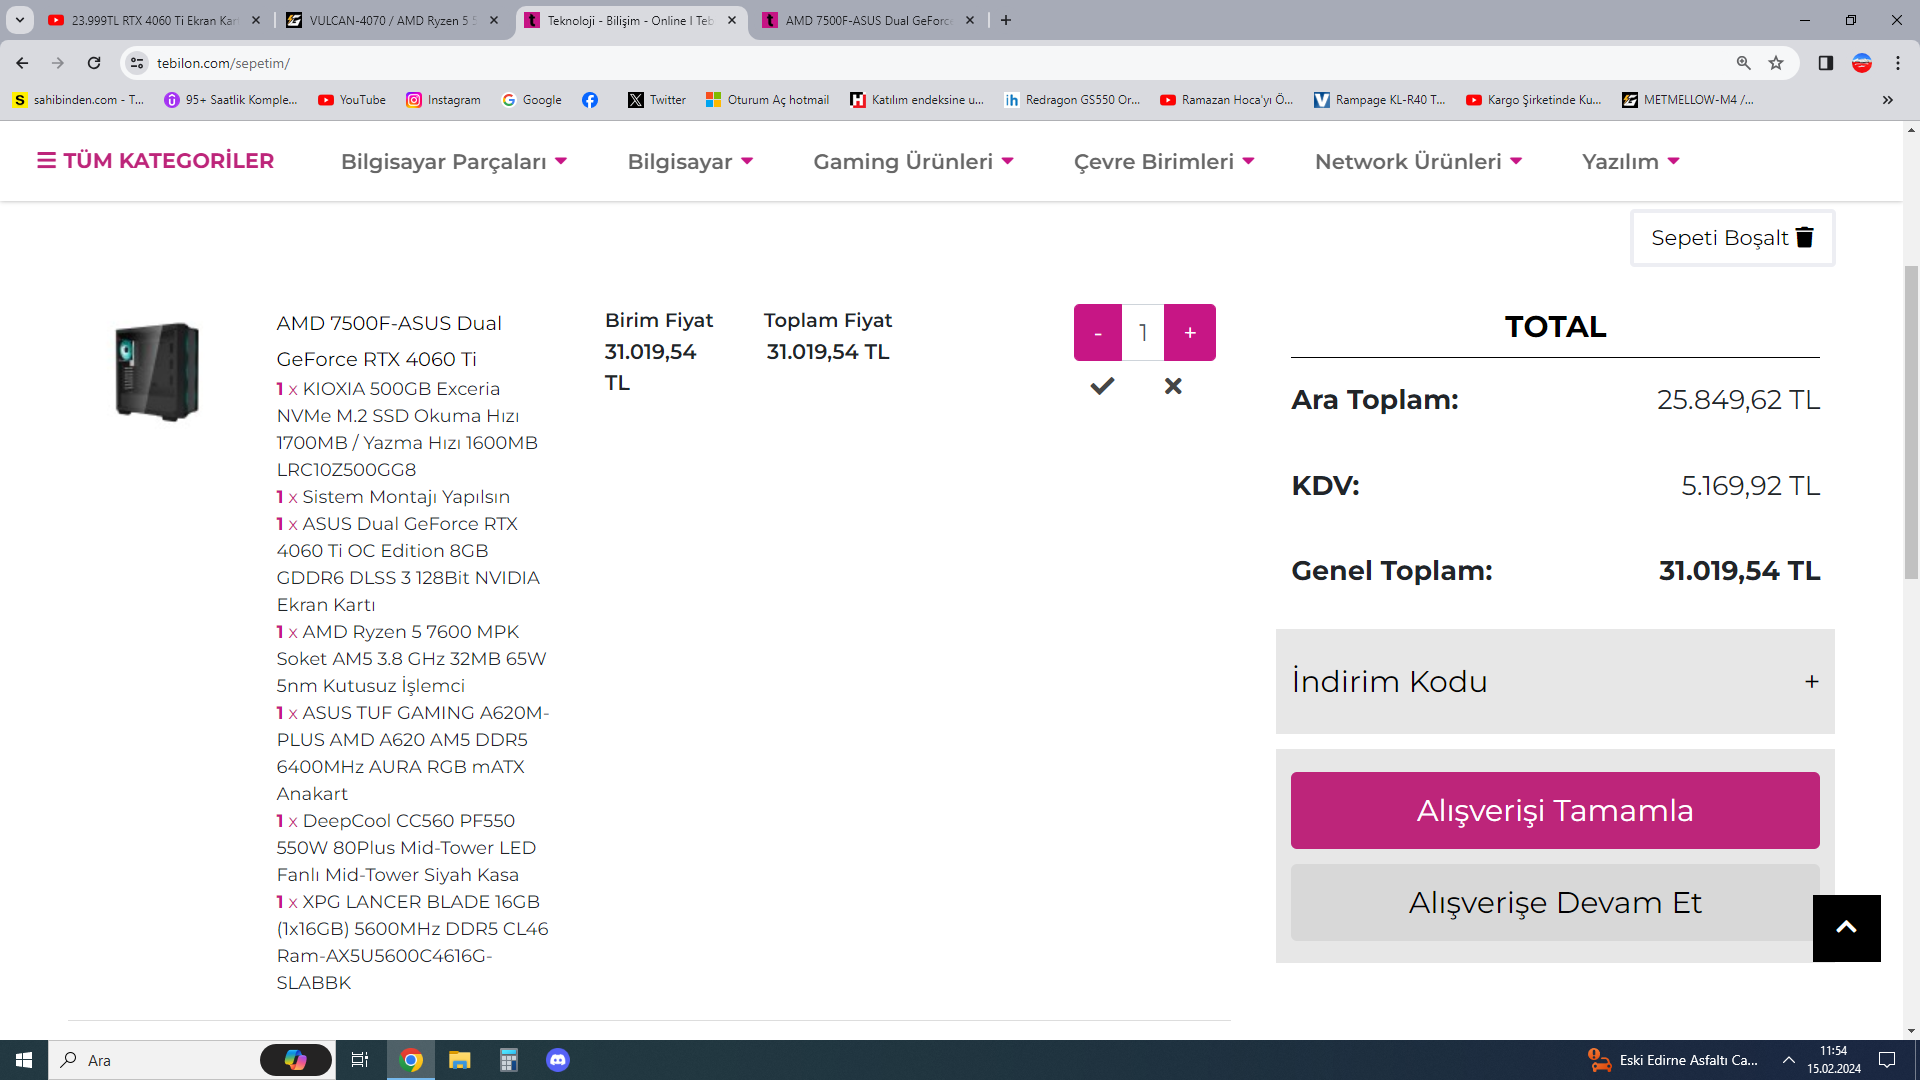
Task: Click the YouTube bookmark icon
Action: [x=326, y=100]
